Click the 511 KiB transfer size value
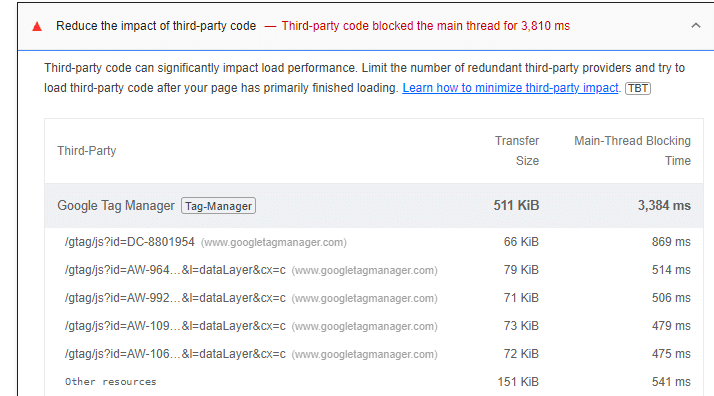This screenshot has width=714, height=396. (x=516, y=206)
